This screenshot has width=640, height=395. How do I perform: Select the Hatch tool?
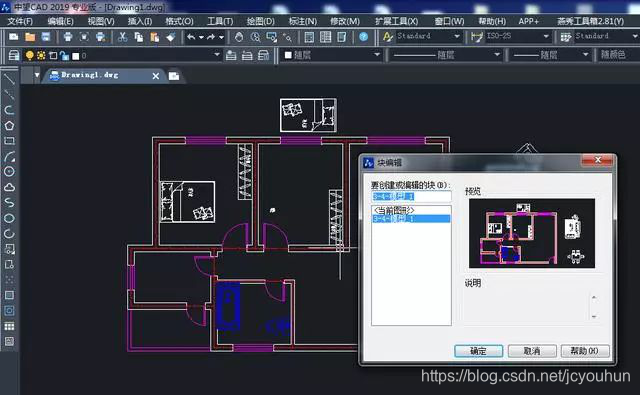coord(9,295)
